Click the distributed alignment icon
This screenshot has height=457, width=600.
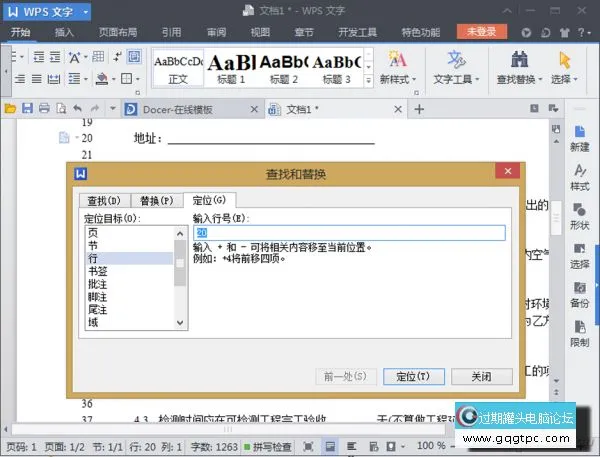(x=54, y=79)
